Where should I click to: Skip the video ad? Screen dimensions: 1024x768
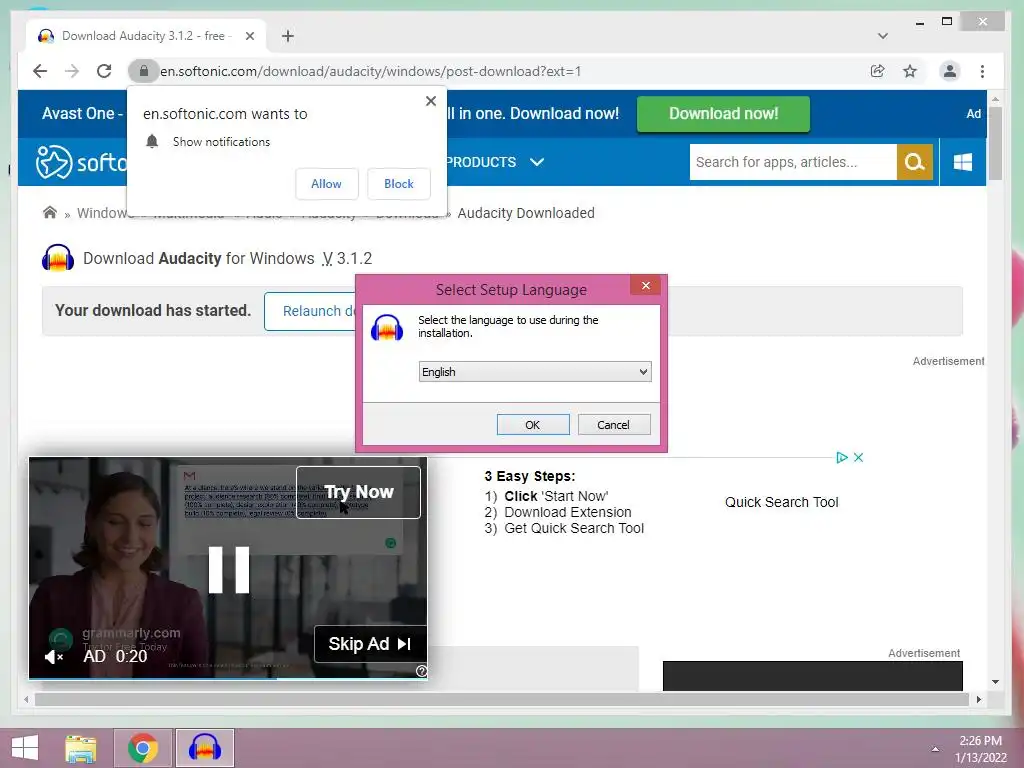pos(370,644)
